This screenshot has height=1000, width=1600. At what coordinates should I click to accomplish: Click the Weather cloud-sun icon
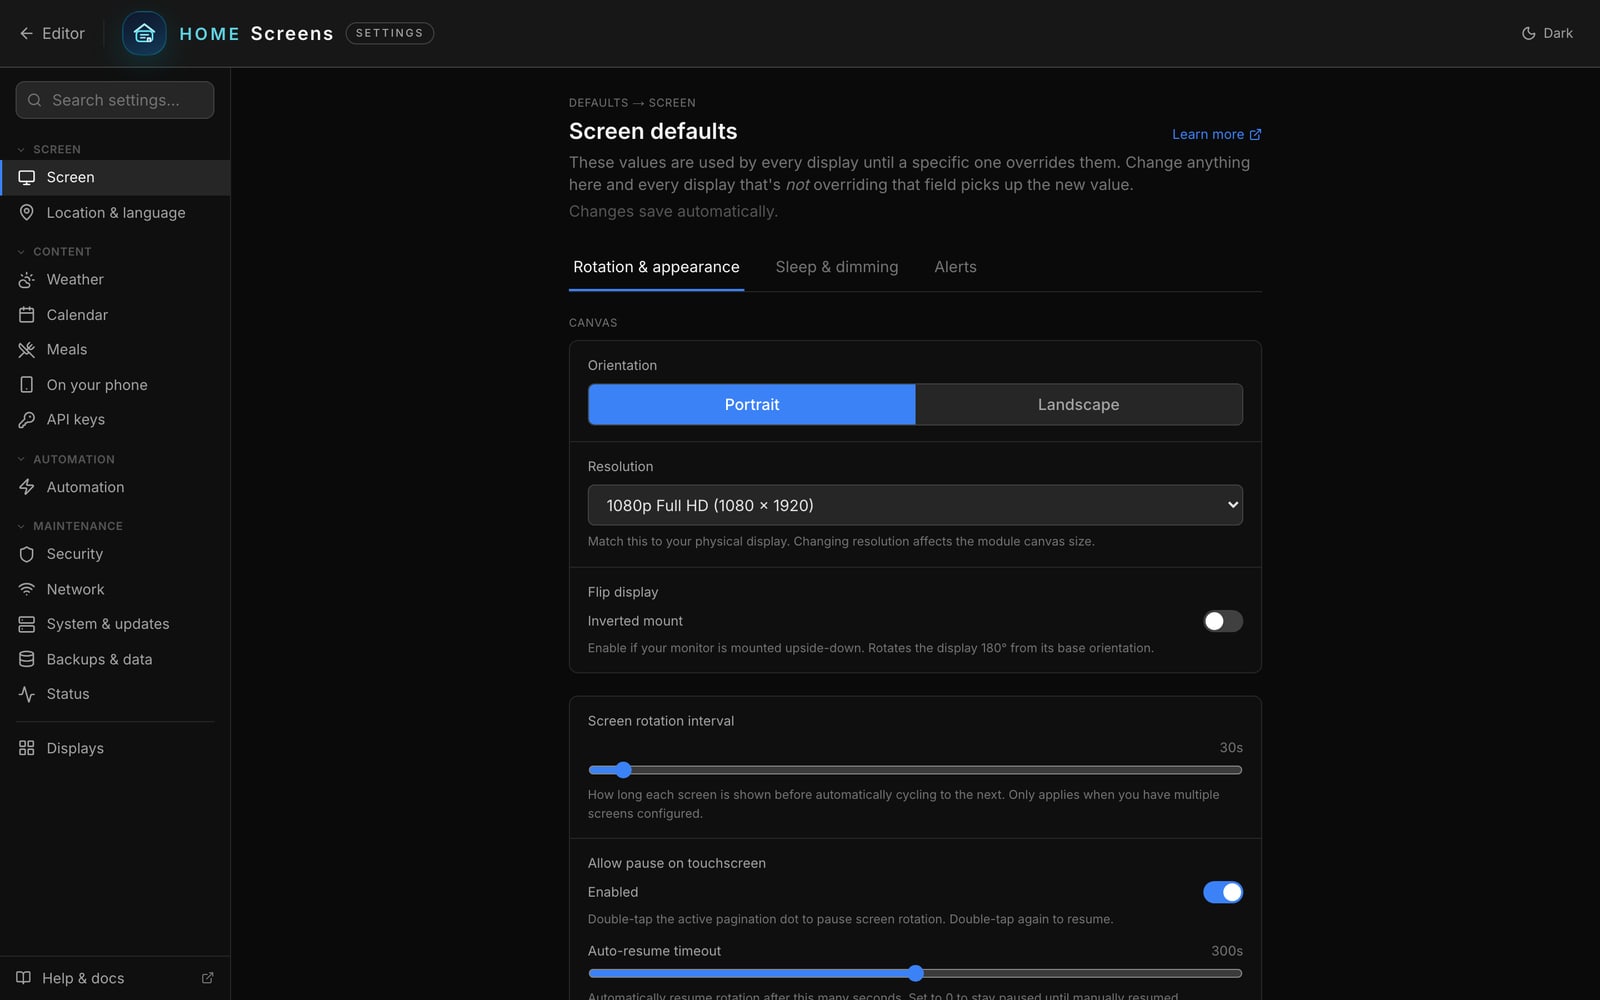click(x=27, y=279)
